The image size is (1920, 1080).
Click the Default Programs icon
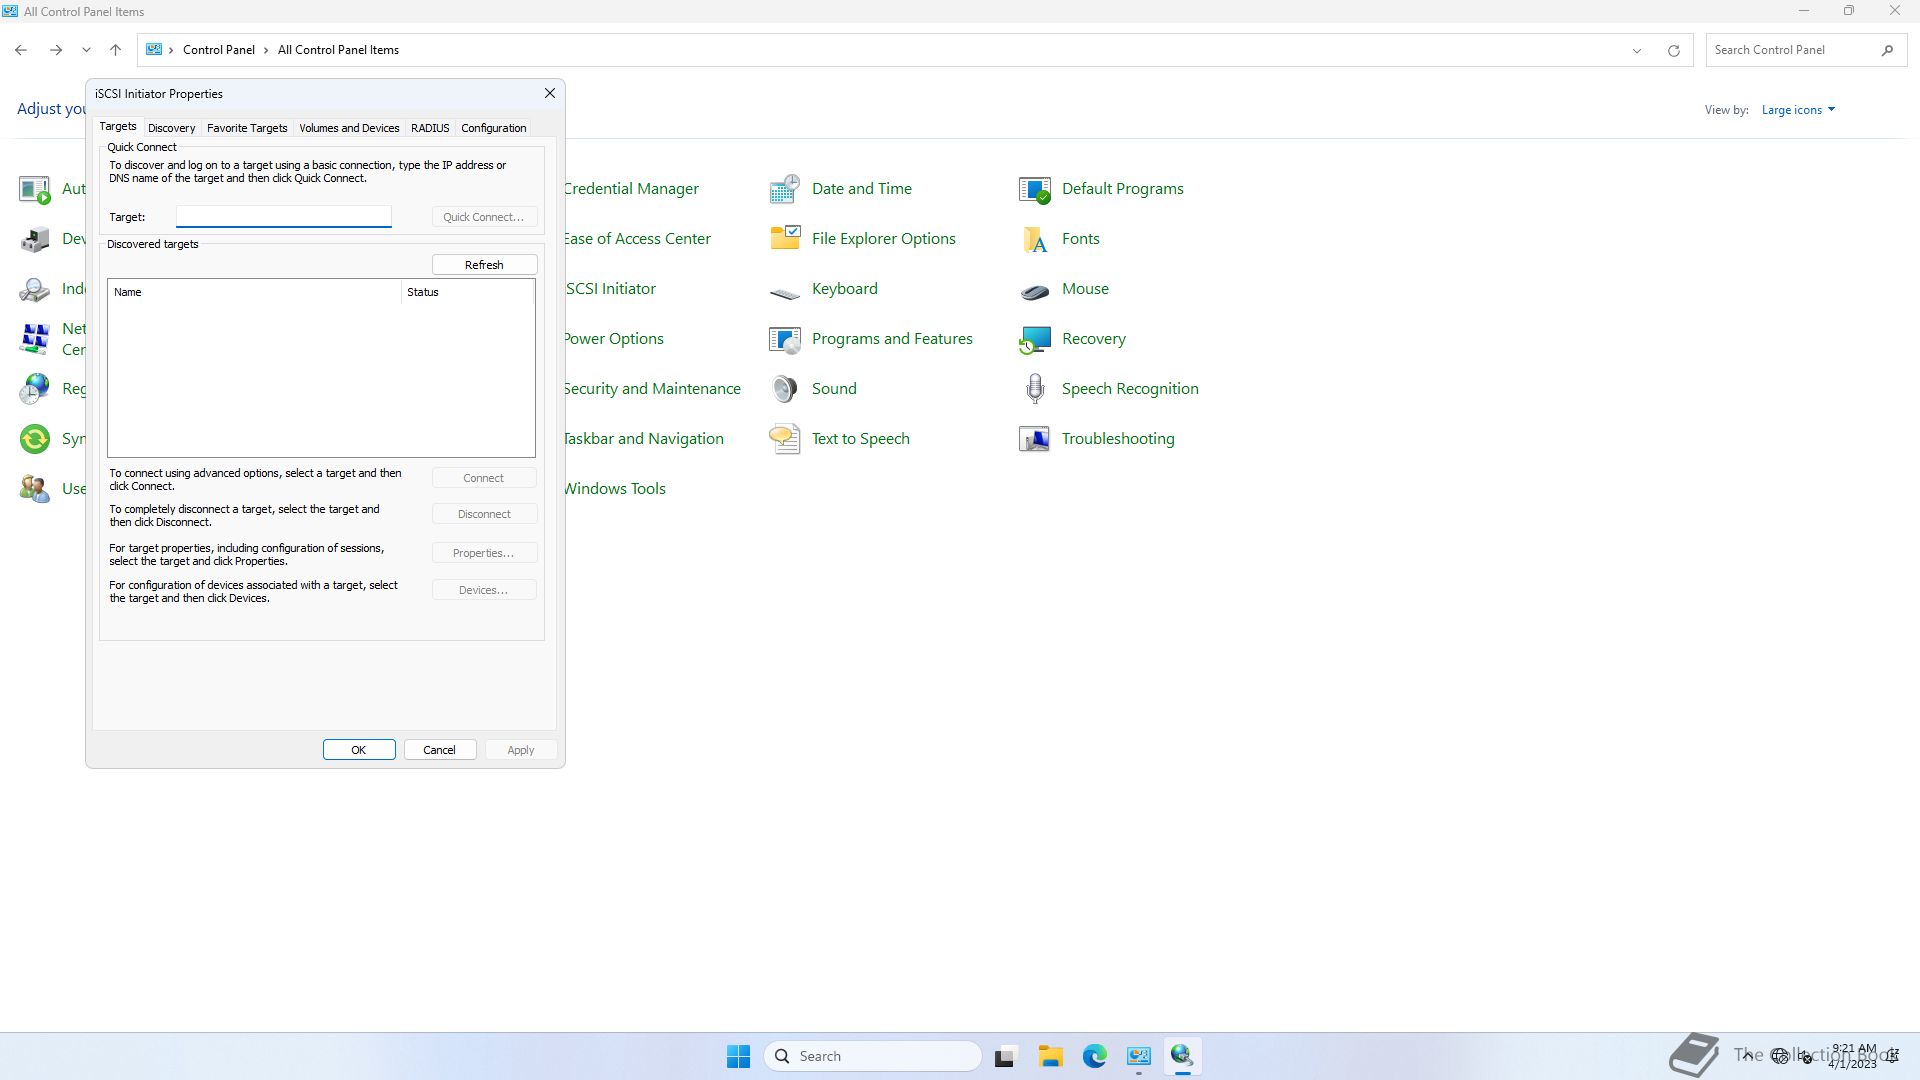point(1035,189)
